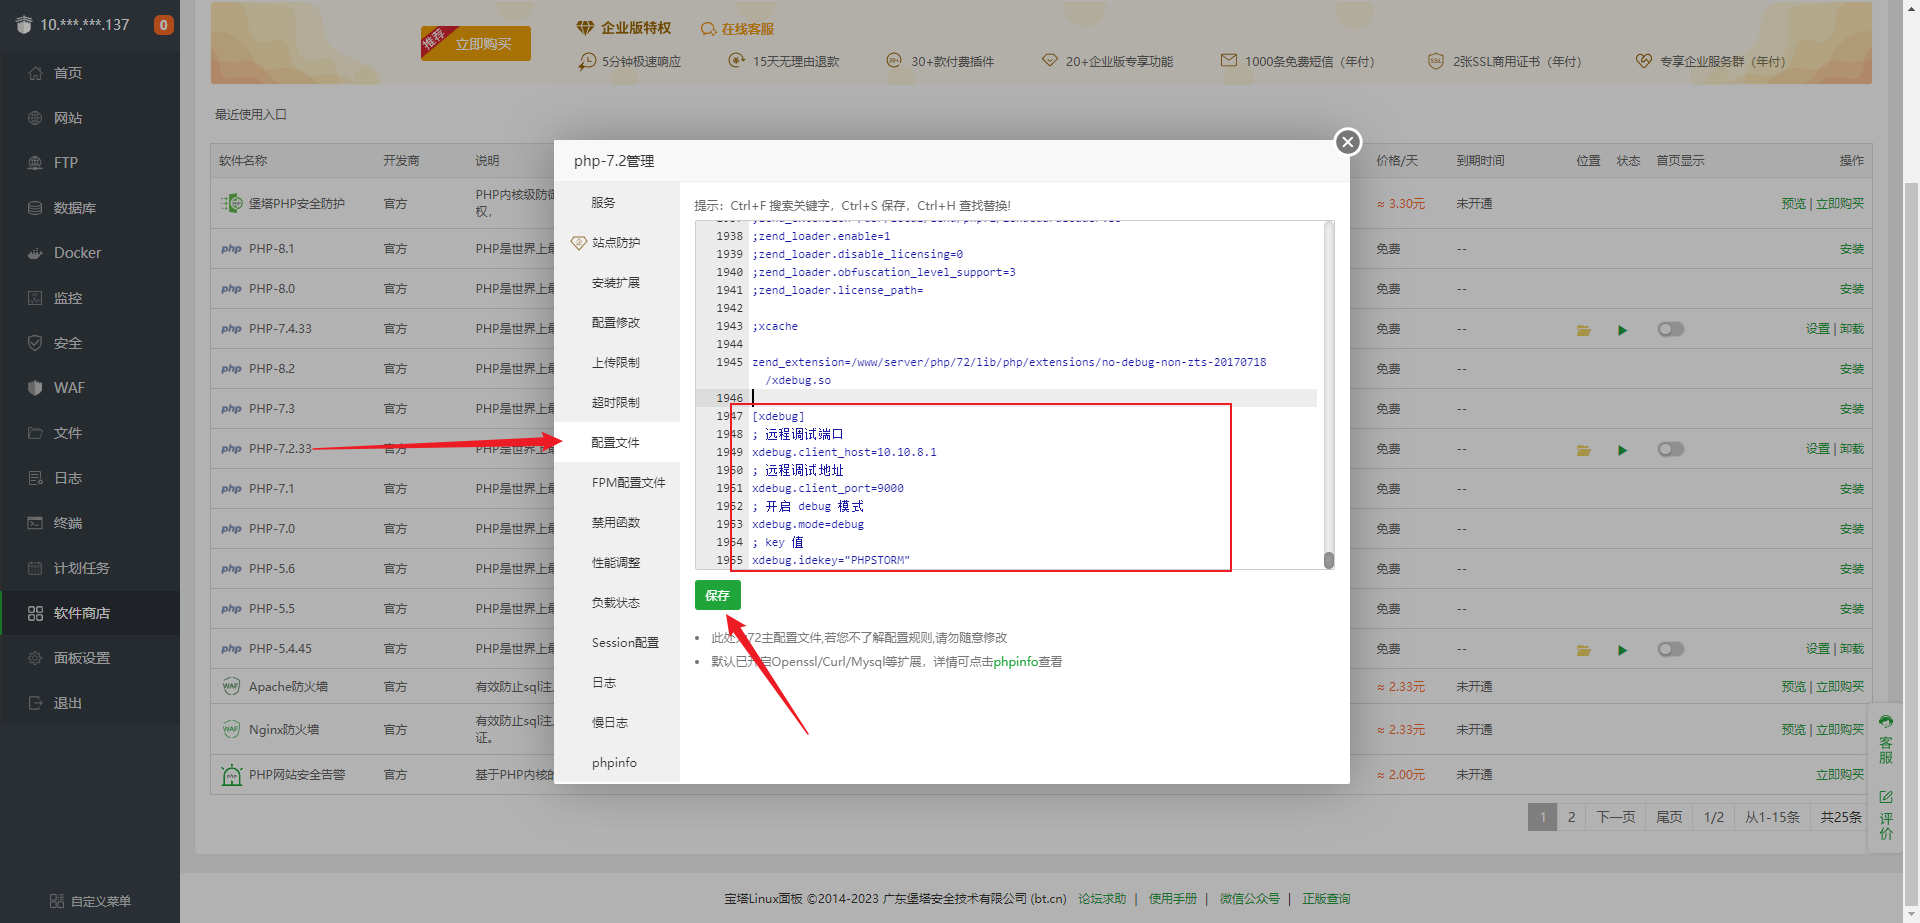
Task: Click the 终端 terminal icon
Action: [x=35, y=523]
